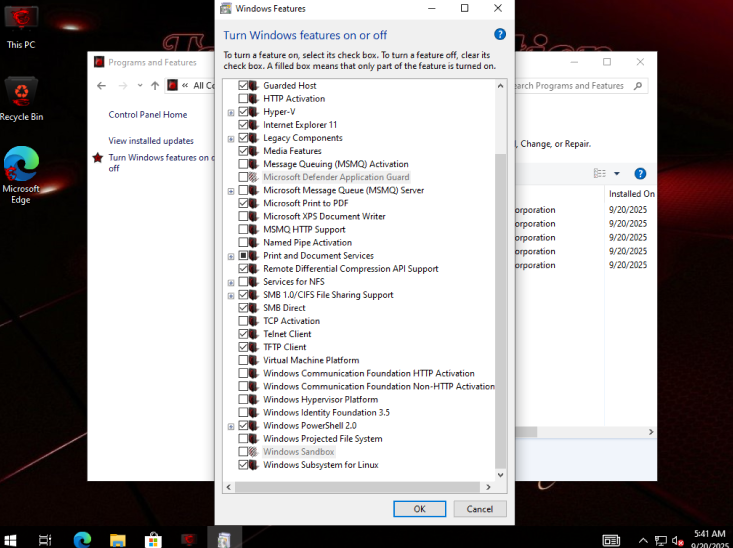
Task: Select Remote Differential Compression API Support label
Action: 351,268
